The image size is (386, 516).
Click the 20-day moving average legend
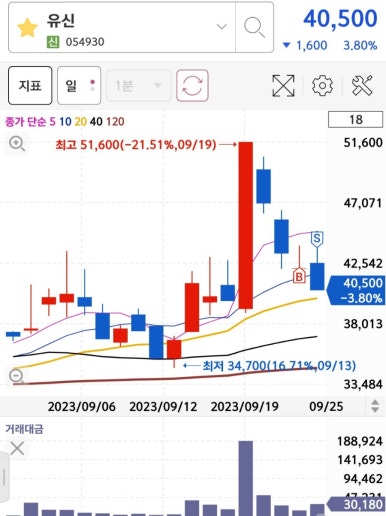[x=81, y=122]
